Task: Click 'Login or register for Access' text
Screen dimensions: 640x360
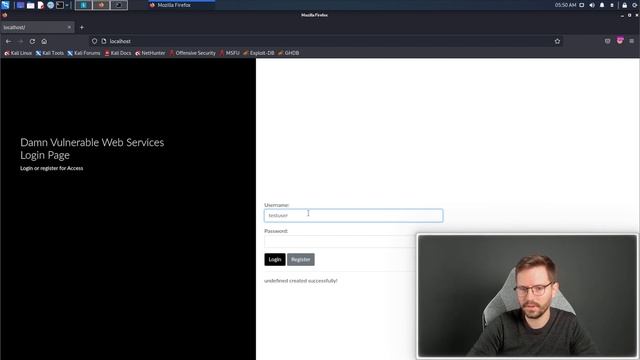Action: click(x=51, y=168)
